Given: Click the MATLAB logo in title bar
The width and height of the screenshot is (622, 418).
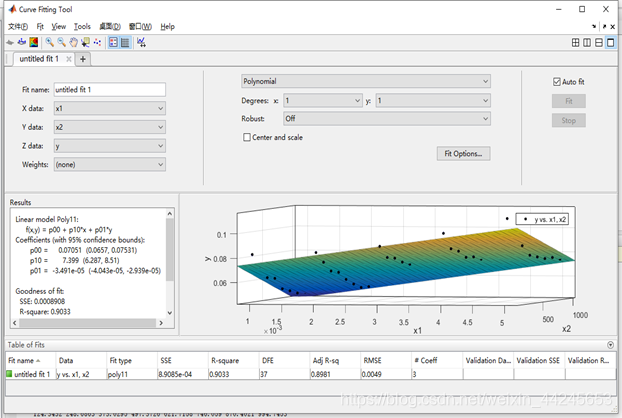Looking at the screenshot, I should [x=12, y=9].
